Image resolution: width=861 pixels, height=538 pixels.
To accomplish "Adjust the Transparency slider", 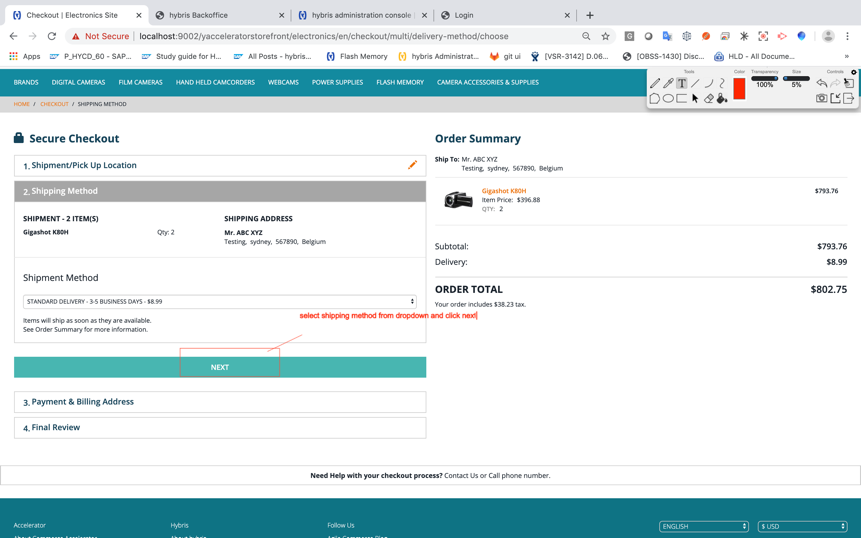I will coord(764,78).
